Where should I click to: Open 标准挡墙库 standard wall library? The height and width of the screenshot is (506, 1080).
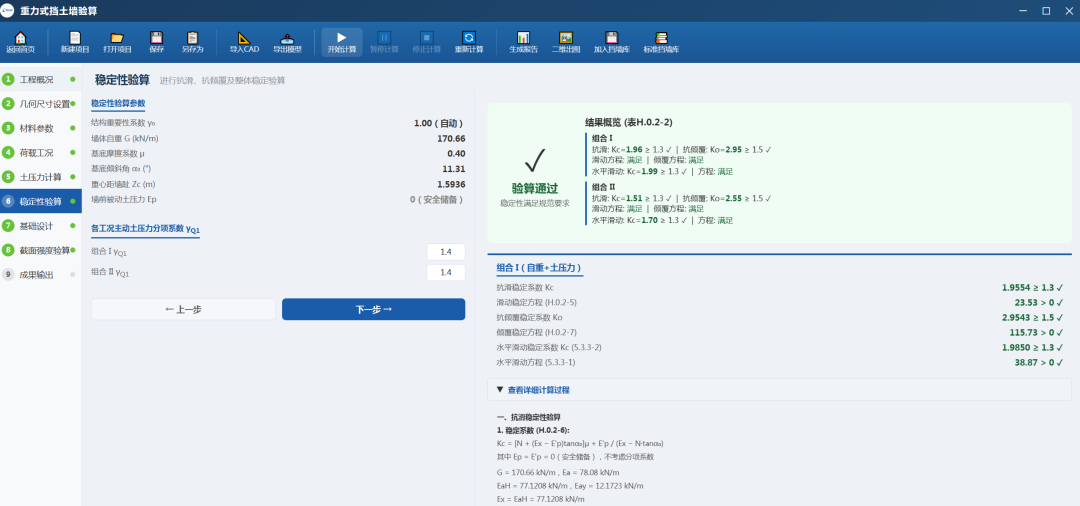[661, 43]
